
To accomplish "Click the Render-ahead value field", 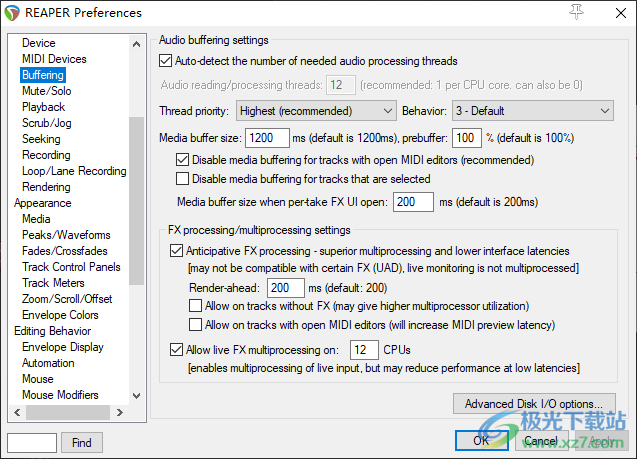I will pos(285,288).
